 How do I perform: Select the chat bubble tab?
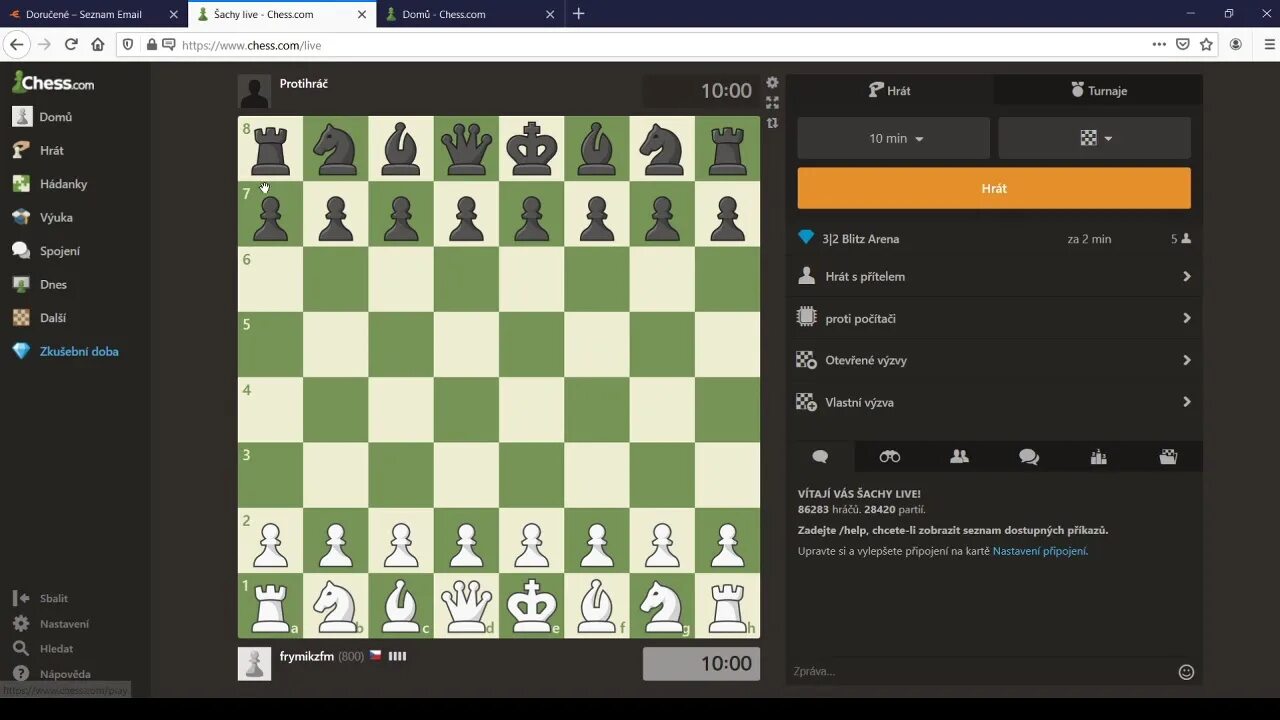coord(820,457)
